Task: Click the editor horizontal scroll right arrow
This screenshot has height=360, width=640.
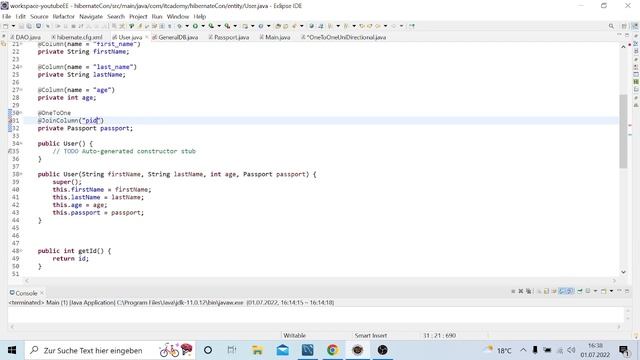Action: click(614, 280)
